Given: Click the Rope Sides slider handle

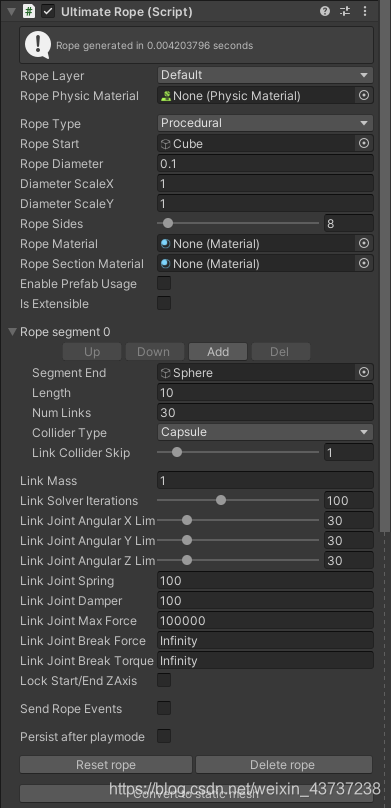Looking at the screenshot, I should (167, 223).
